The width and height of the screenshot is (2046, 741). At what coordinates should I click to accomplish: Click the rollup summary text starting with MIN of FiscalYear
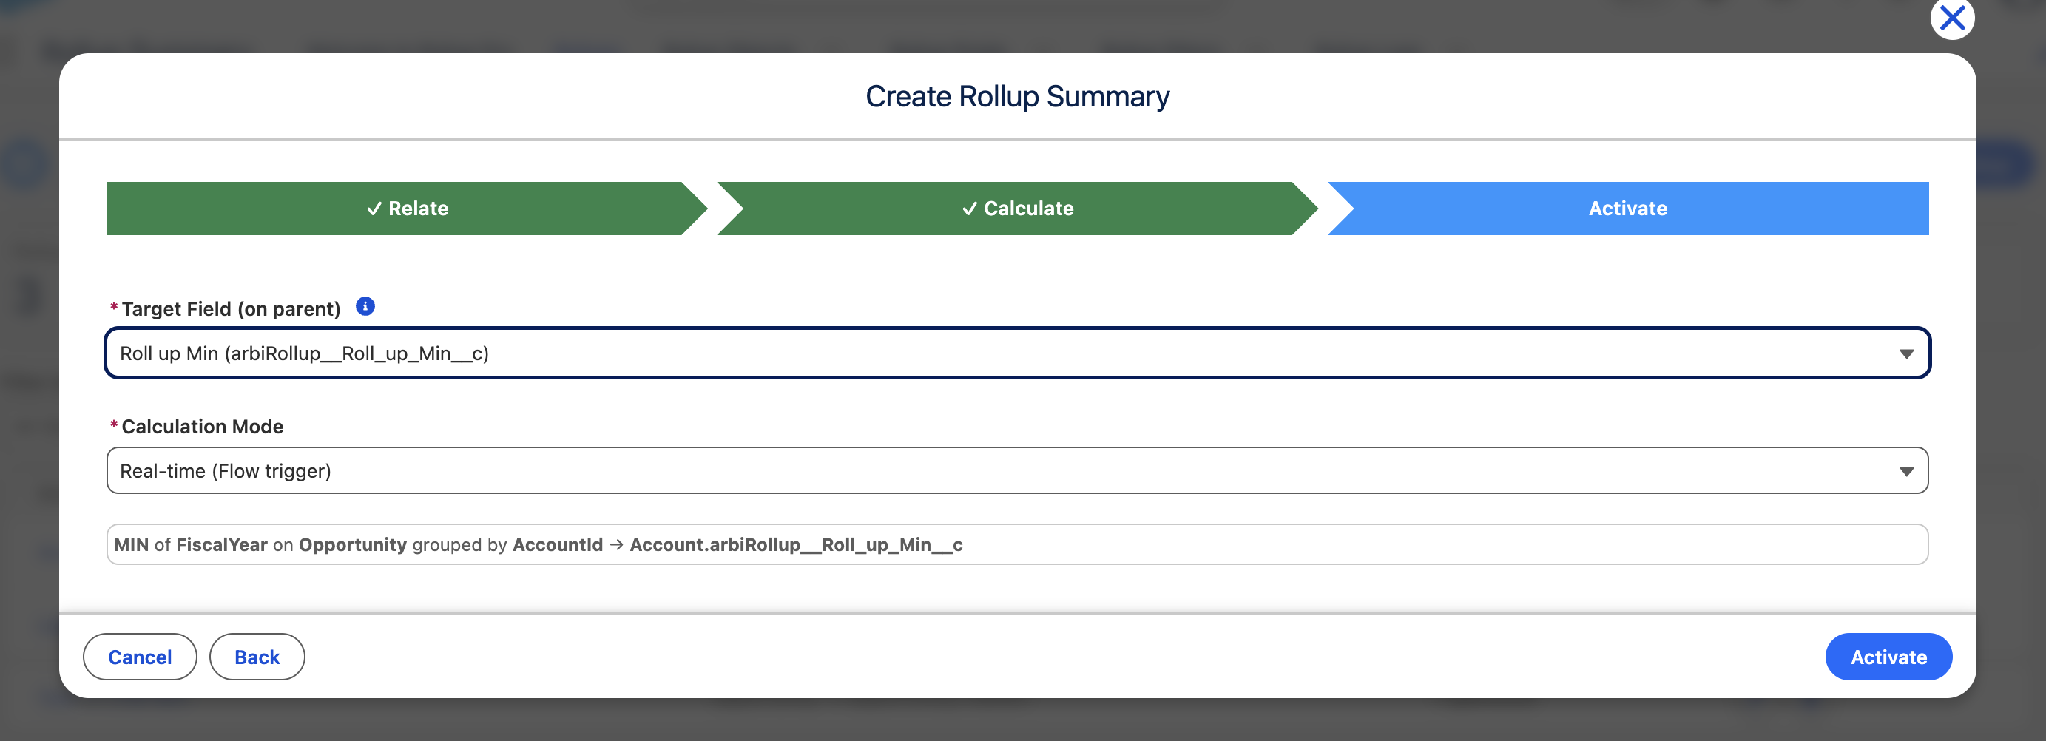pos(538,545)
